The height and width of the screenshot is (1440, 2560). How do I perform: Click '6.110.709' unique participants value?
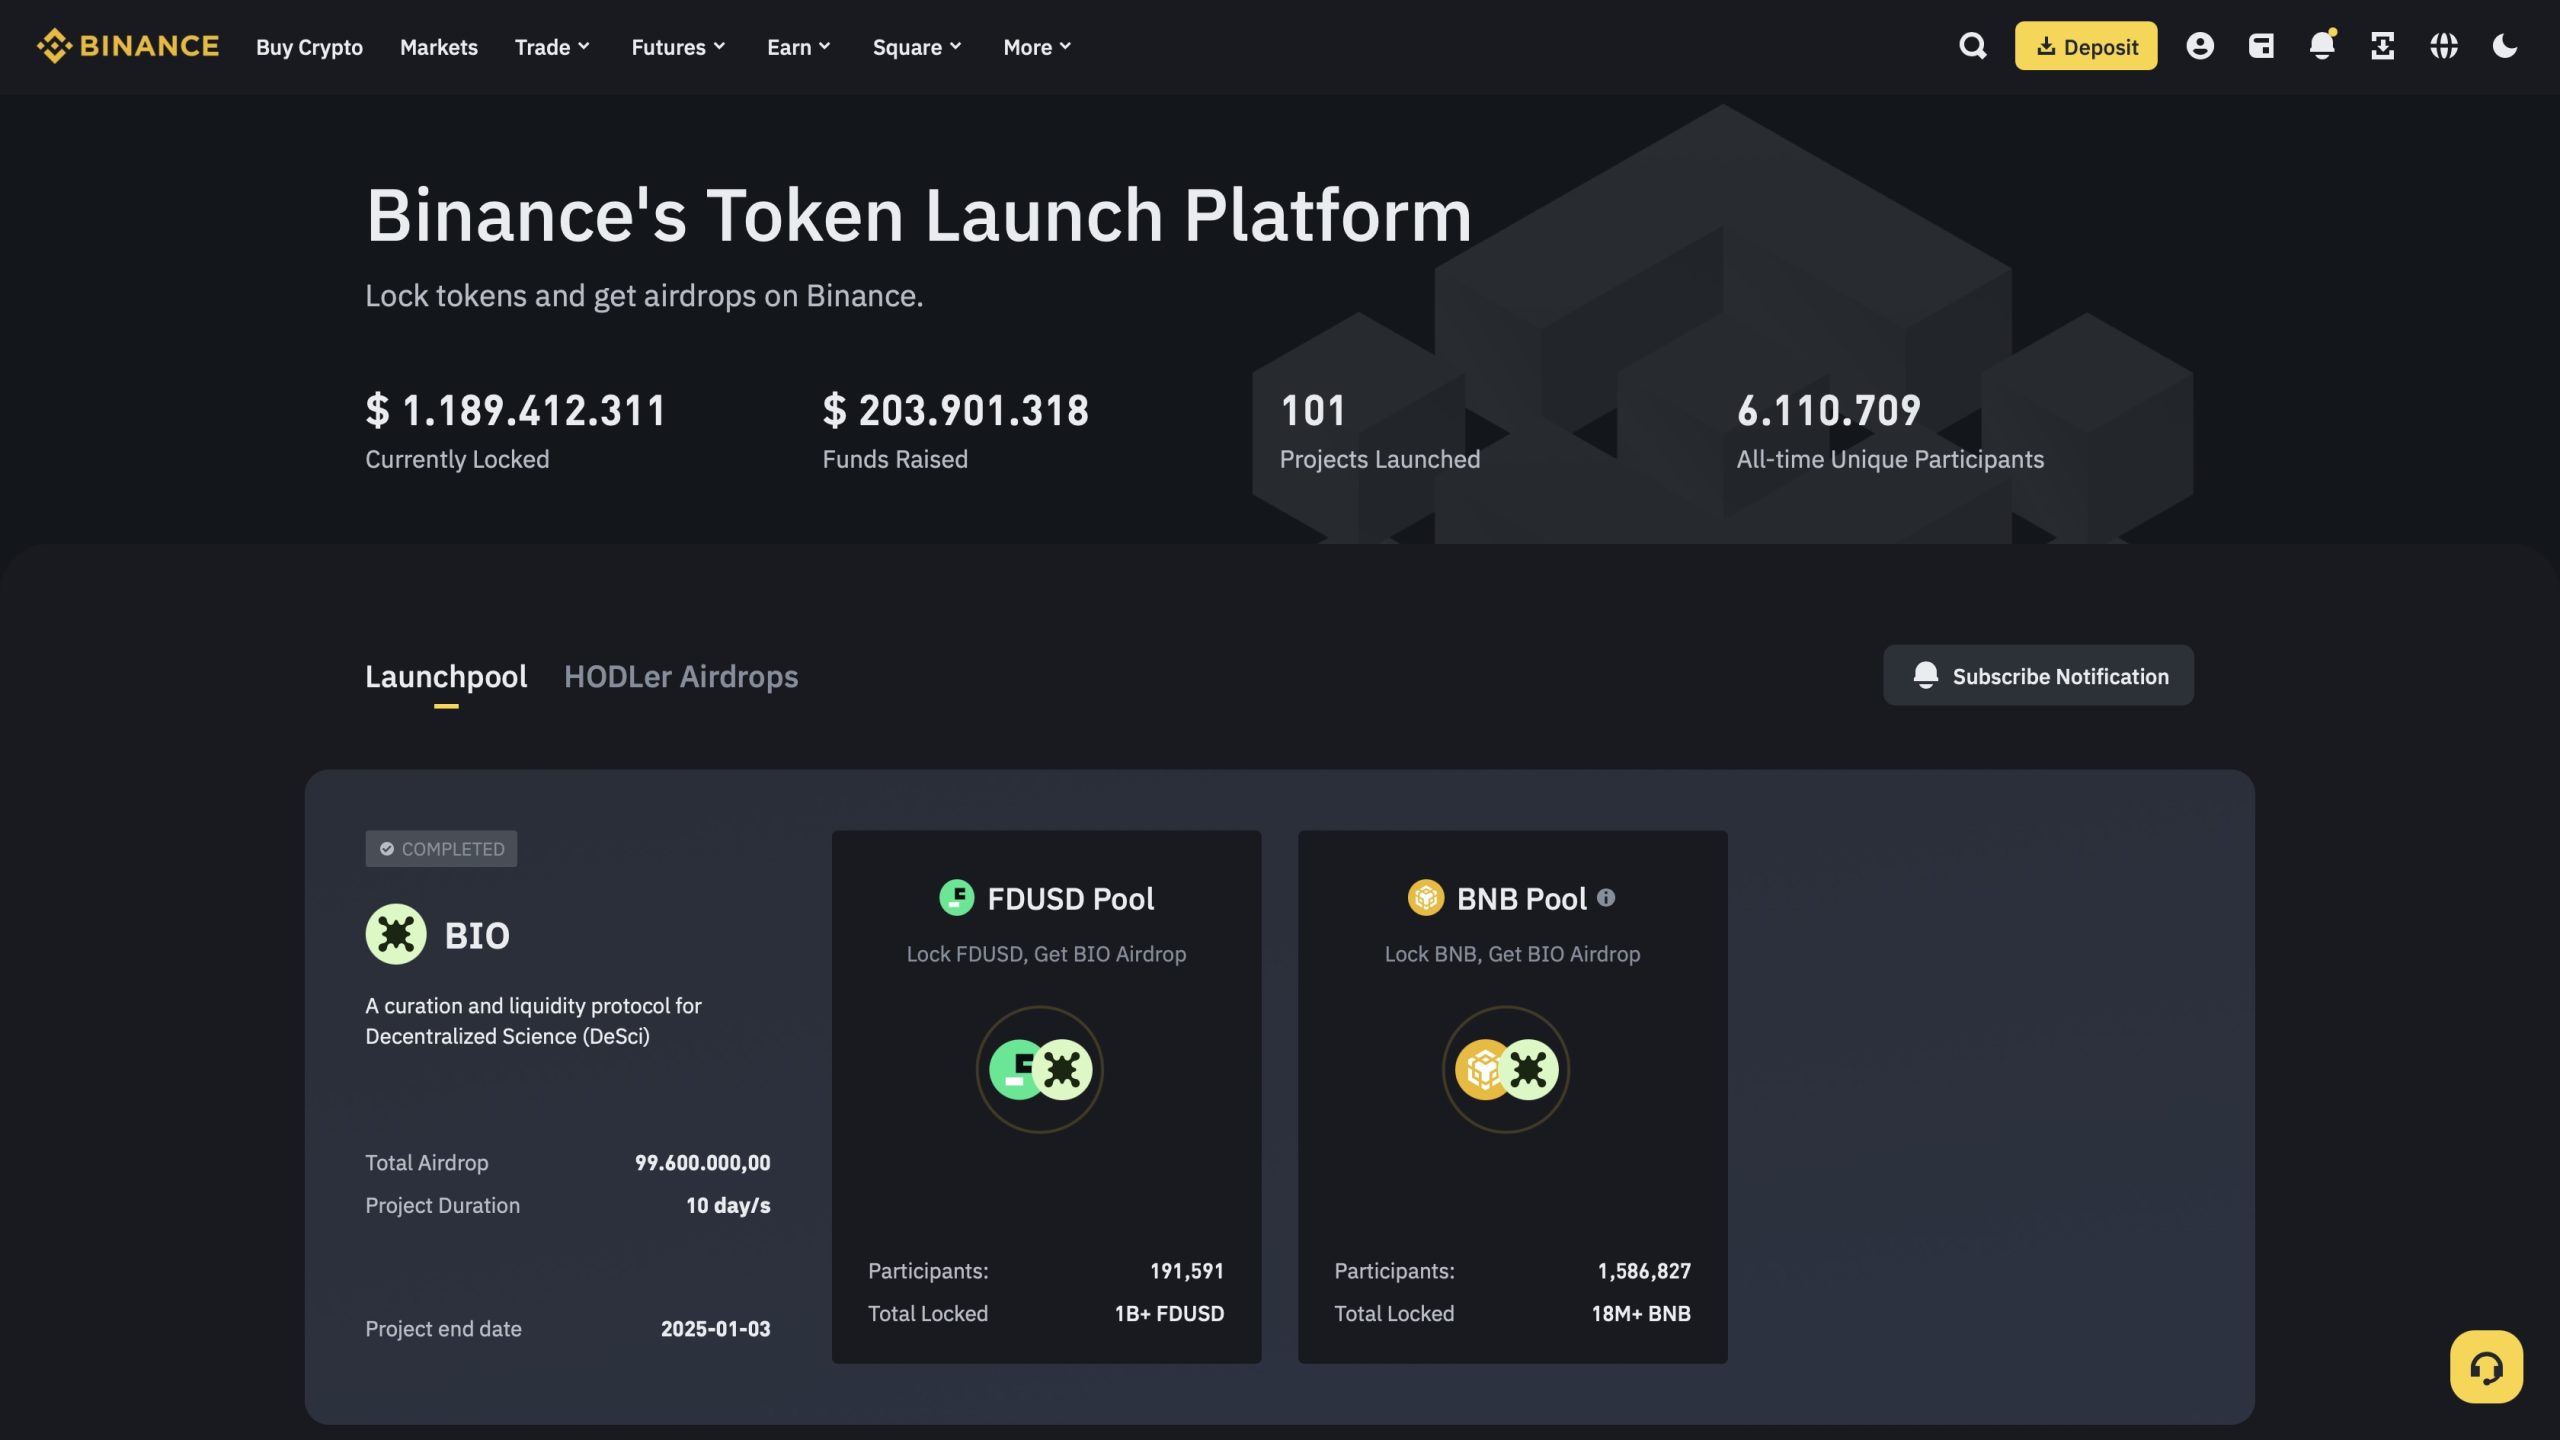click(1828, 410)
